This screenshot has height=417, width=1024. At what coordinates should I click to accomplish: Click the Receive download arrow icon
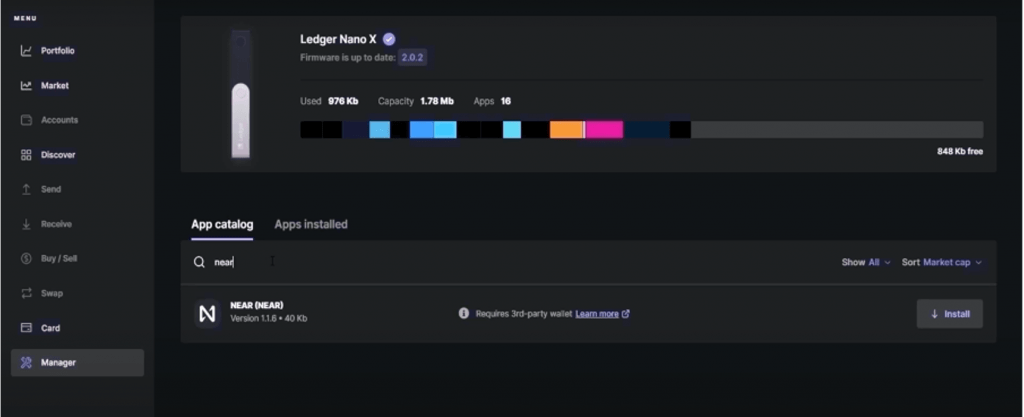(26, 224)
